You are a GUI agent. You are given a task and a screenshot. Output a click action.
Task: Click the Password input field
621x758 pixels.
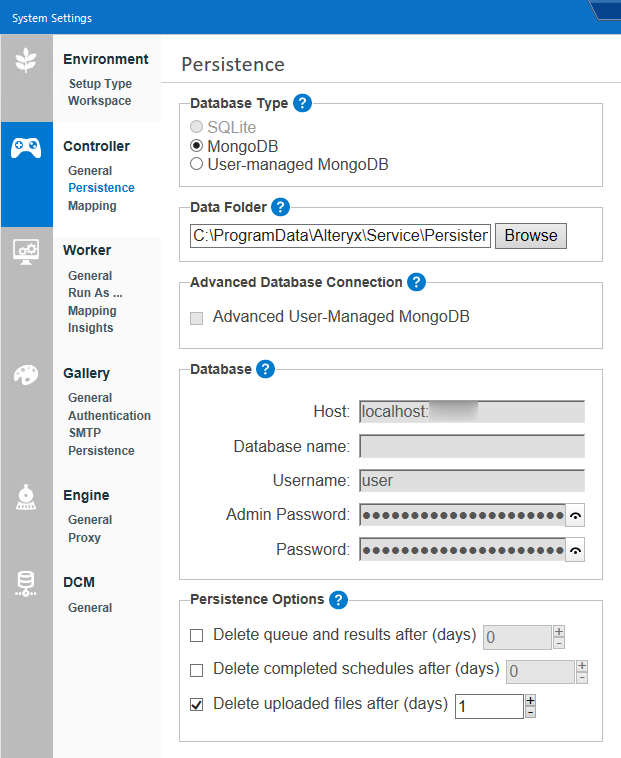coord(462,550)
